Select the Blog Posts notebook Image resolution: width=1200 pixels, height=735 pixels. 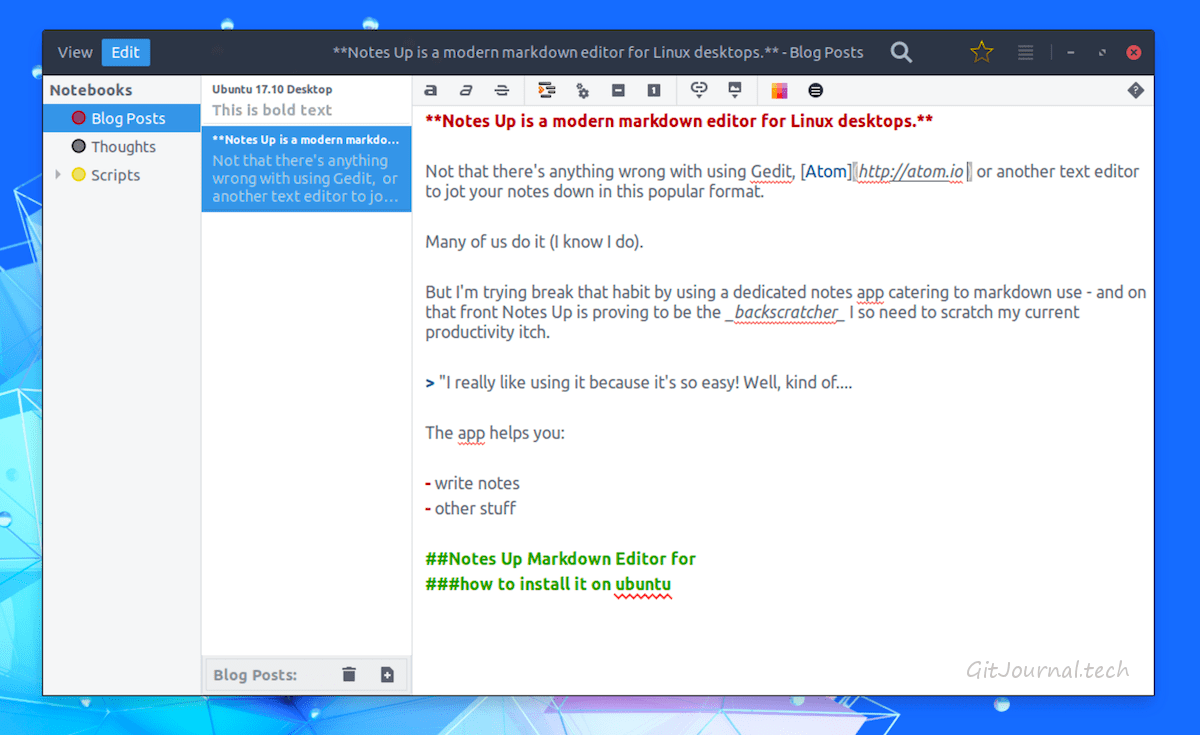pos(122,118)
